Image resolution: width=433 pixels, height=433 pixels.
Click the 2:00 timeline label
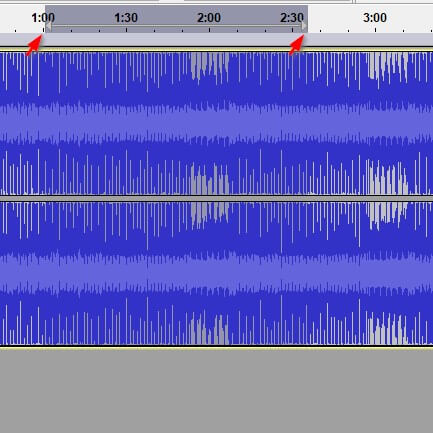(209, 17)
